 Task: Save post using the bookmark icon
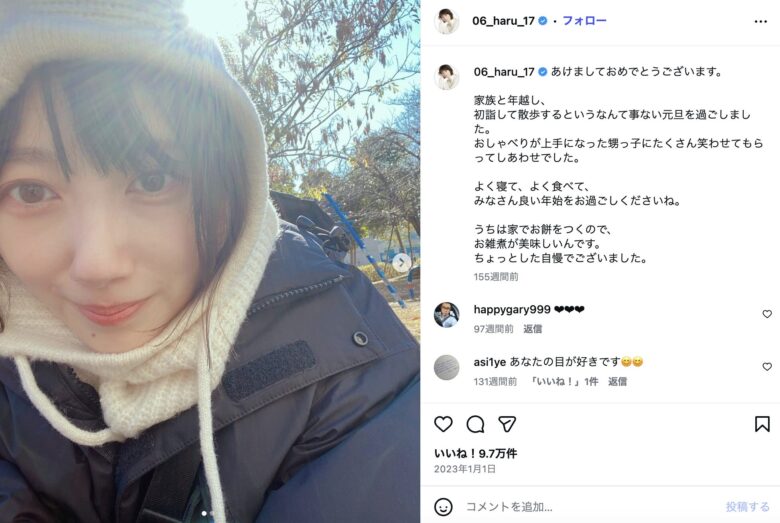(x=762, y=424)
